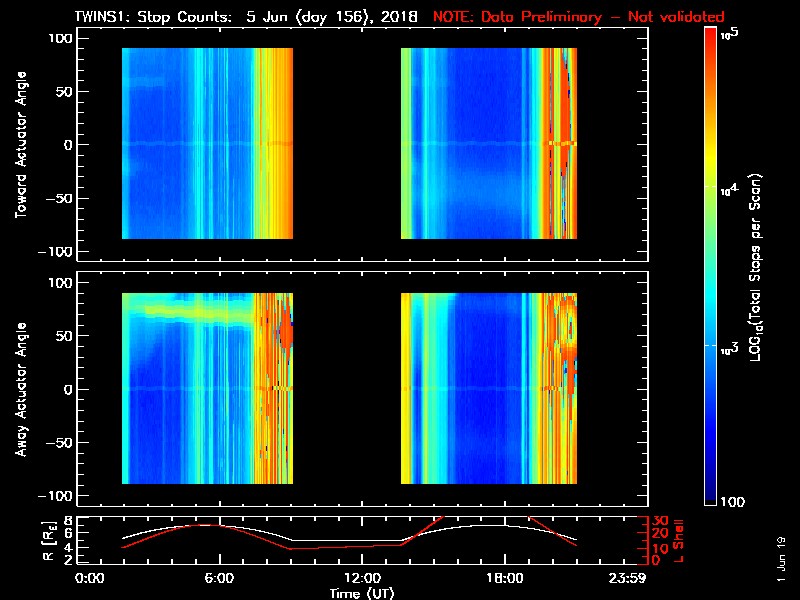Click the 18:00 time axis label

click(505, 578)
